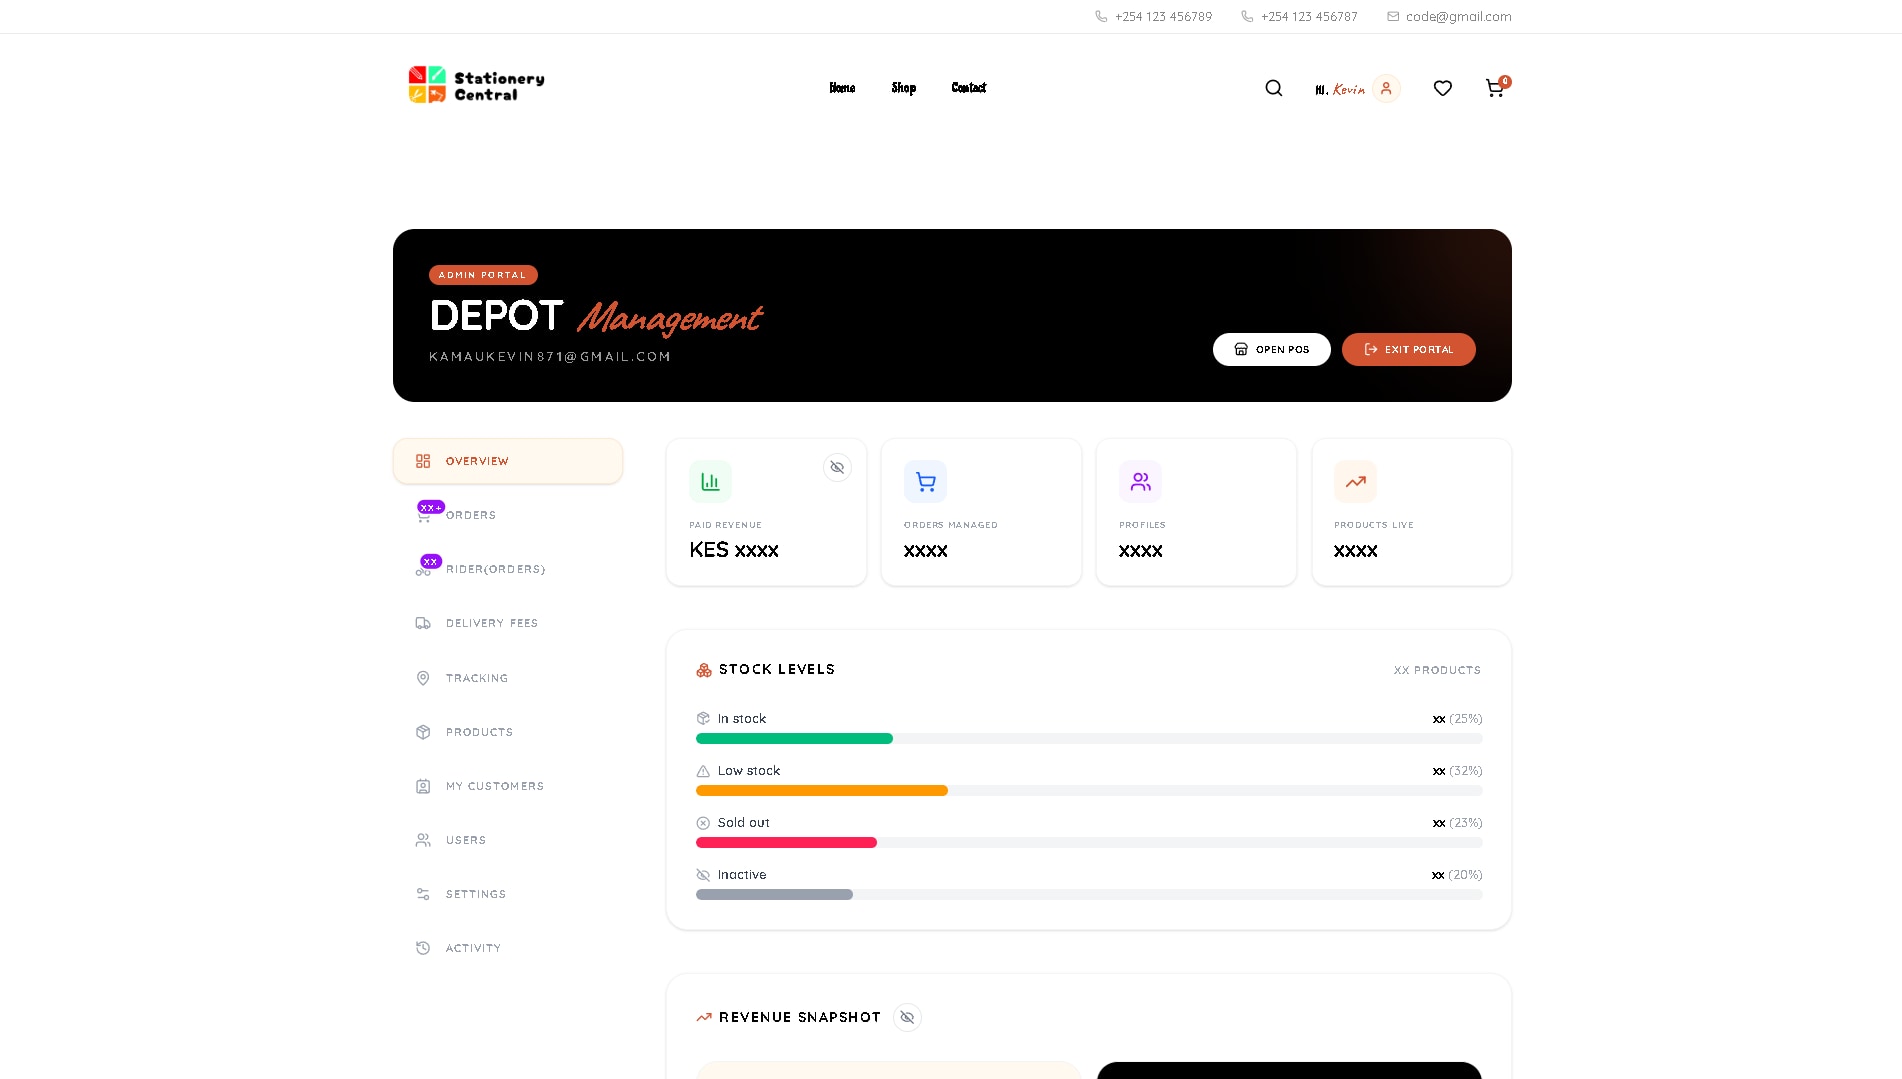
Task: Click the Delivery Fees truck icon
Action: pos(423,623)
